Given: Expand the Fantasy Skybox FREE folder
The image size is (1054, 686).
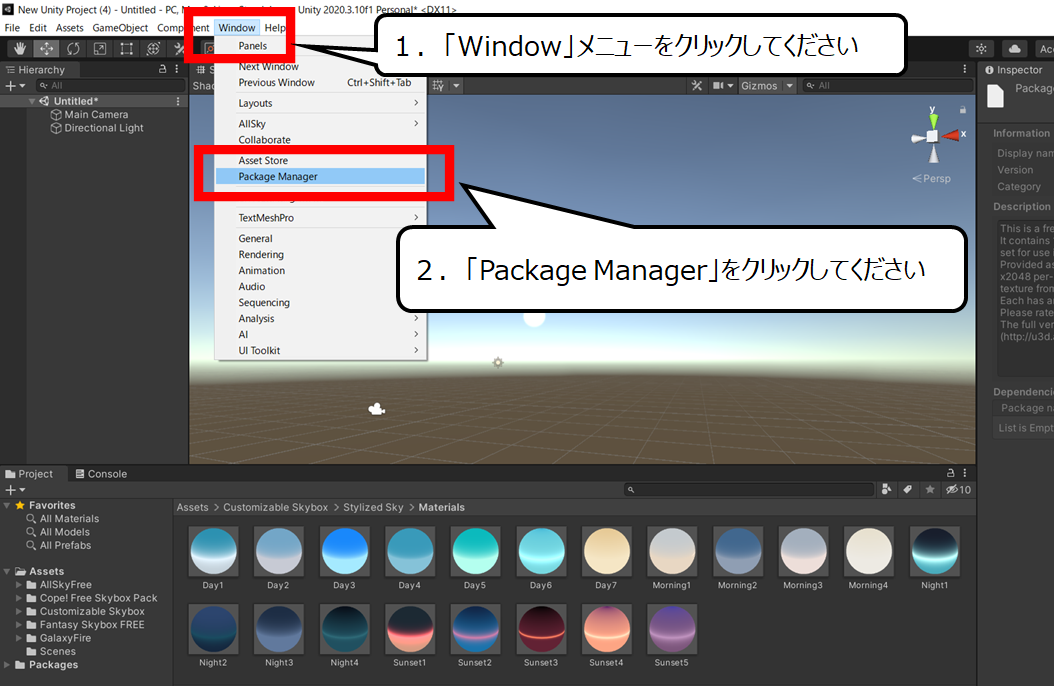Looking at the screenshot, I should pyautogui.click(x=19, y=624).
